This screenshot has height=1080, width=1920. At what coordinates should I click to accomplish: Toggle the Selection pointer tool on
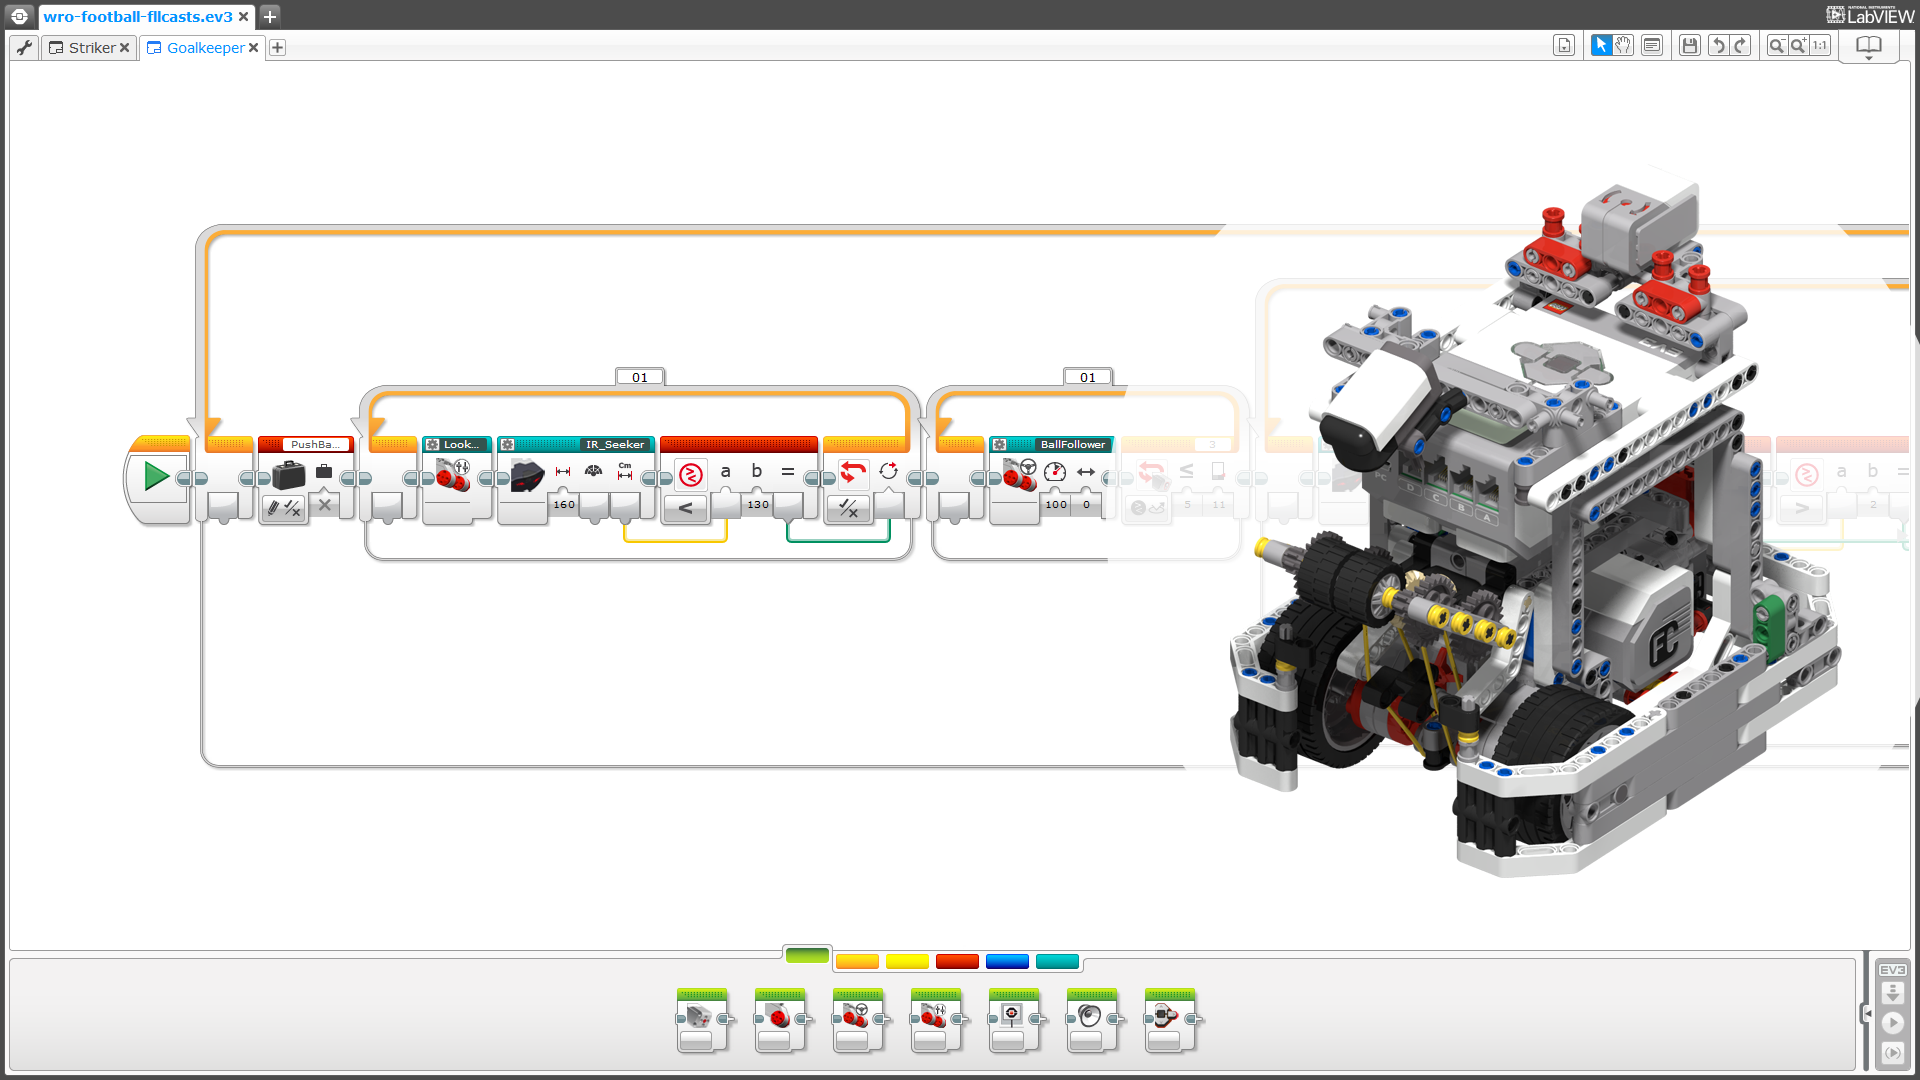point(1601,45)
